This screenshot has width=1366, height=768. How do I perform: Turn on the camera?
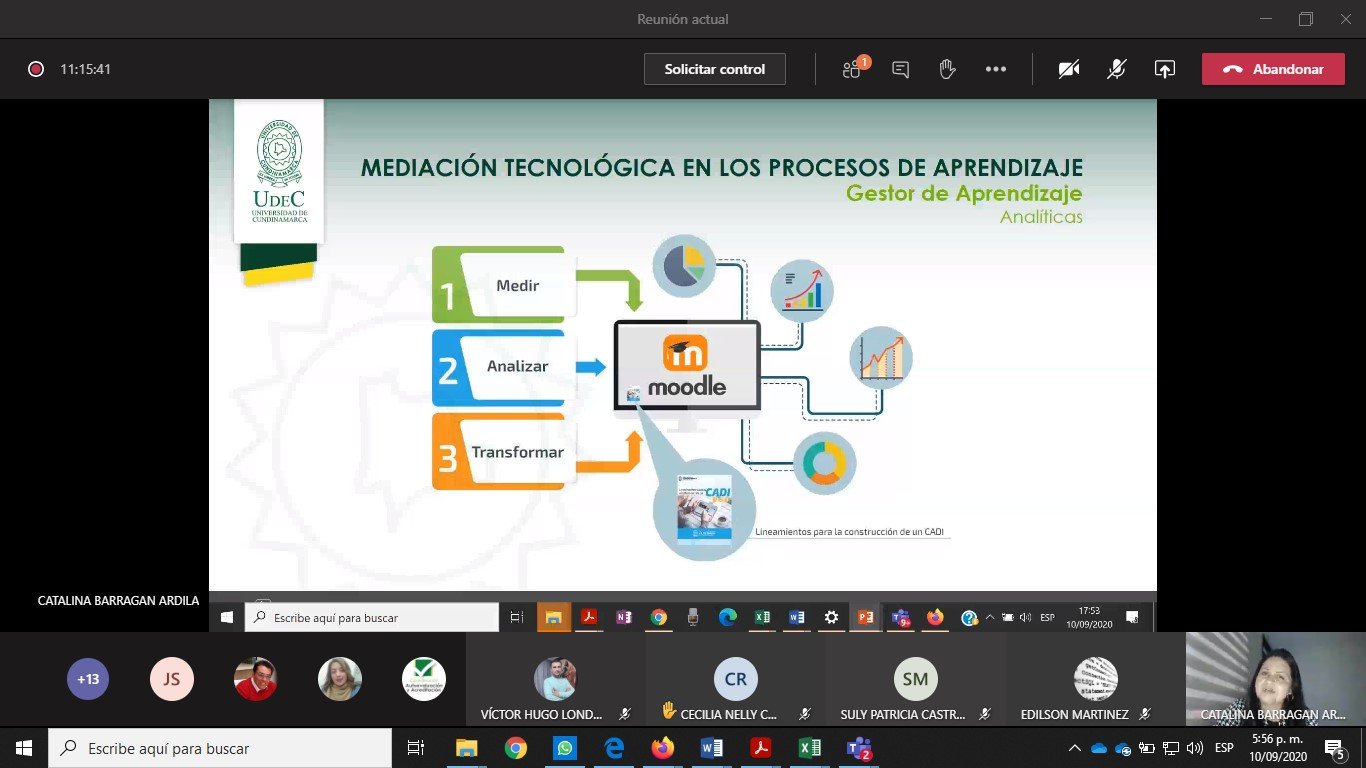point(1069,69)
